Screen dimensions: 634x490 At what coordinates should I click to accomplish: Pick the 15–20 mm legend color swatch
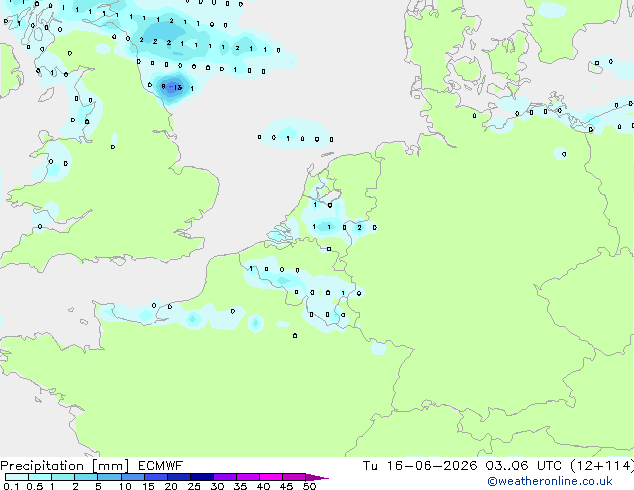tap(156, 477)
